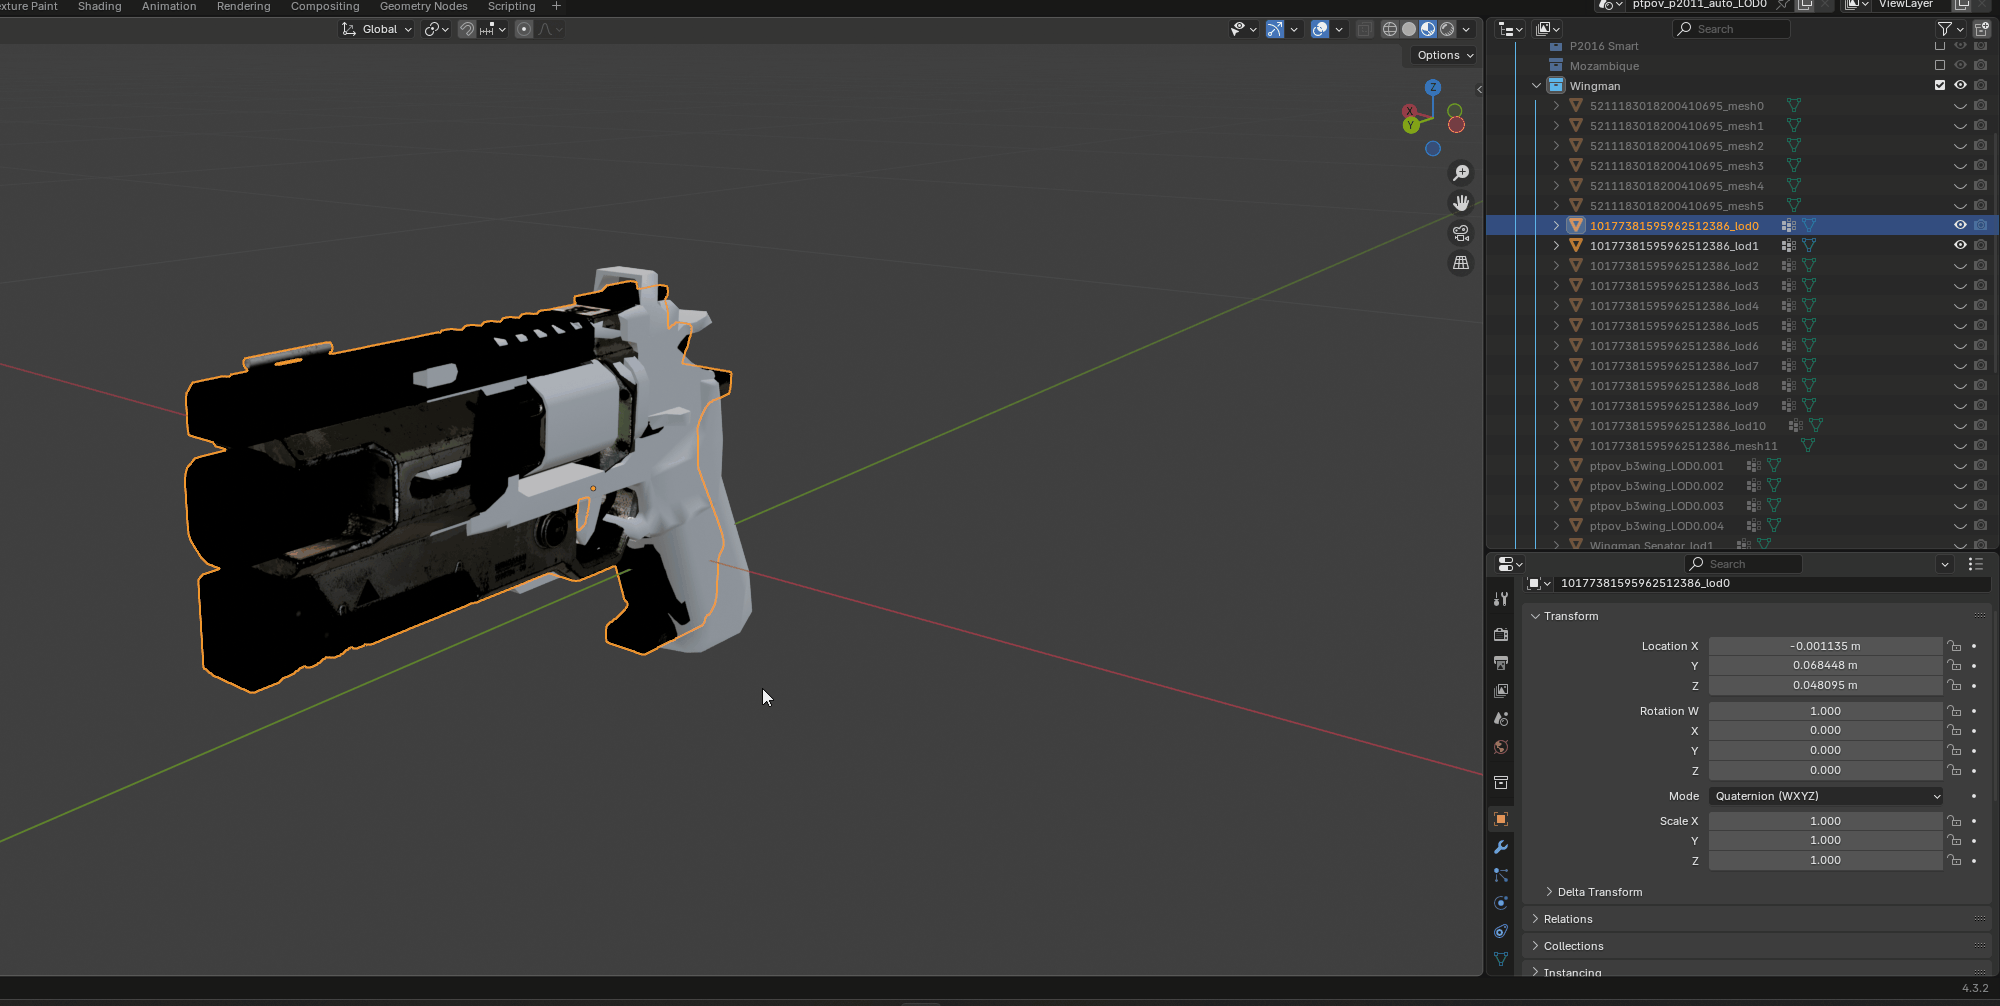This screenshot has height=1006, width=2000.
Task: Collapse the Wingman collection in outliner
Action: [x=1537, y=86]
